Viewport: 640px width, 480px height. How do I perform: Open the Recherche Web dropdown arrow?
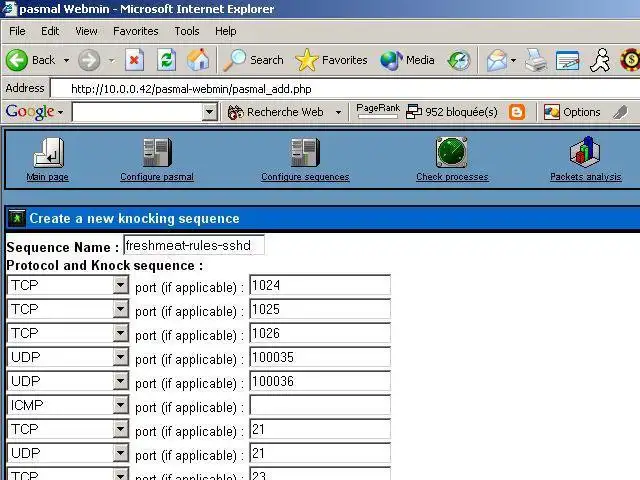click(338, 112)
